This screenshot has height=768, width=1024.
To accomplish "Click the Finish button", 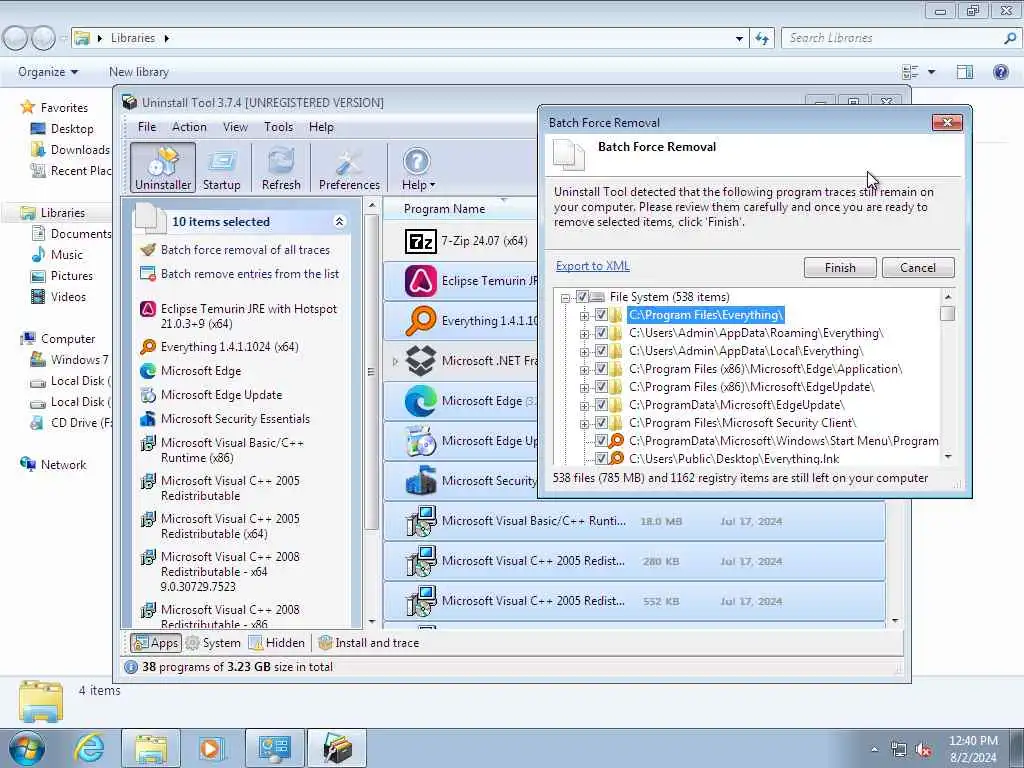I will click(840, 268).
